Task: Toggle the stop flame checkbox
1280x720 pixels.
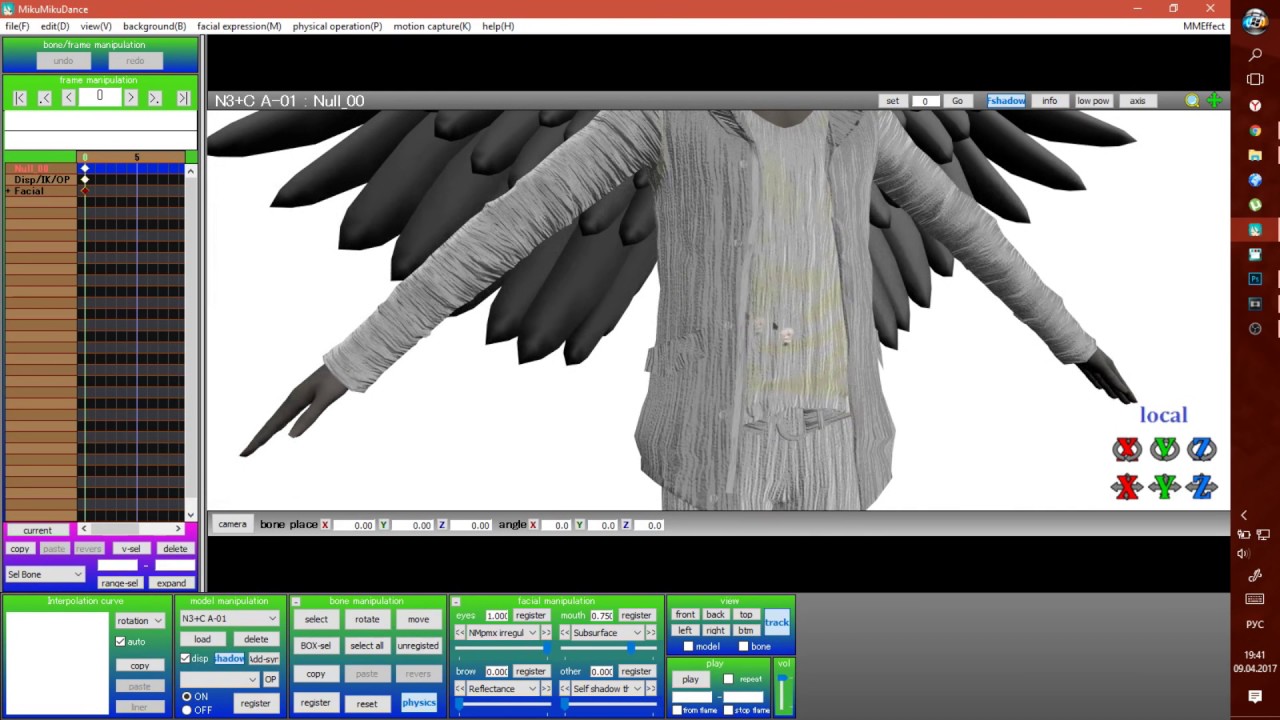Action: [x=727, y=710]
